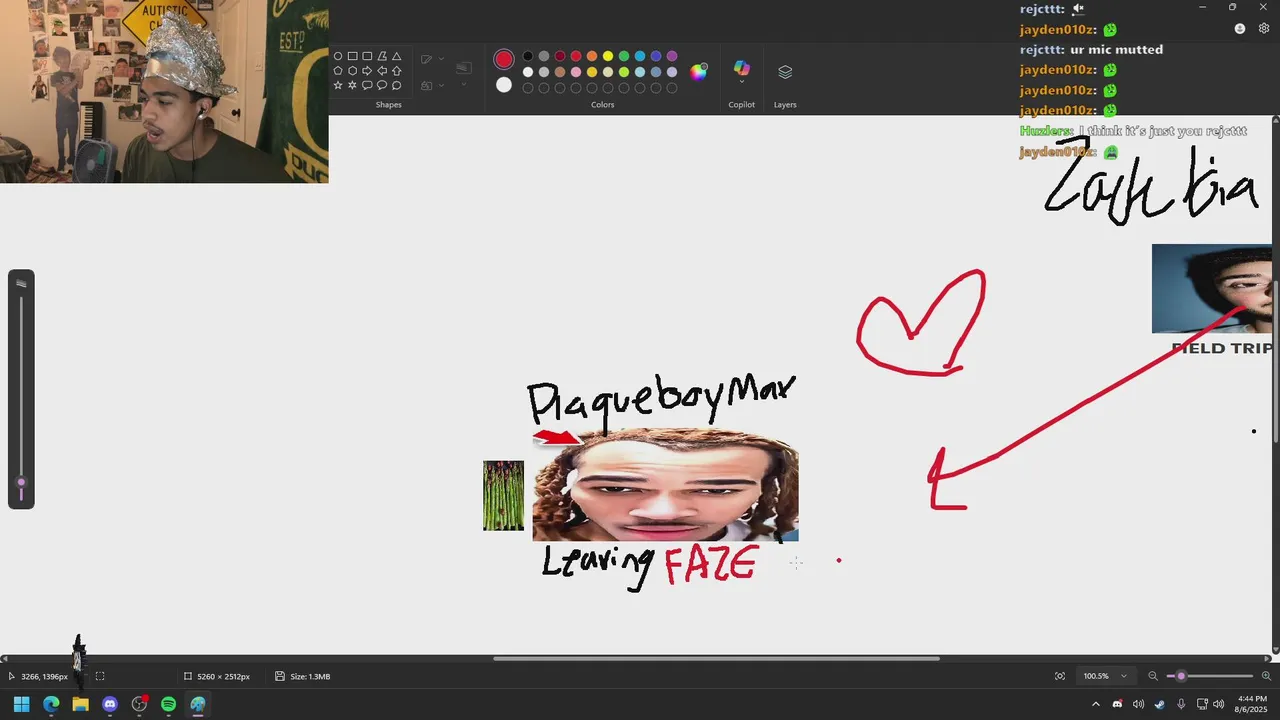1280x720 pixels.
Task: Select the left arrow shape
Action: point(382,71)
